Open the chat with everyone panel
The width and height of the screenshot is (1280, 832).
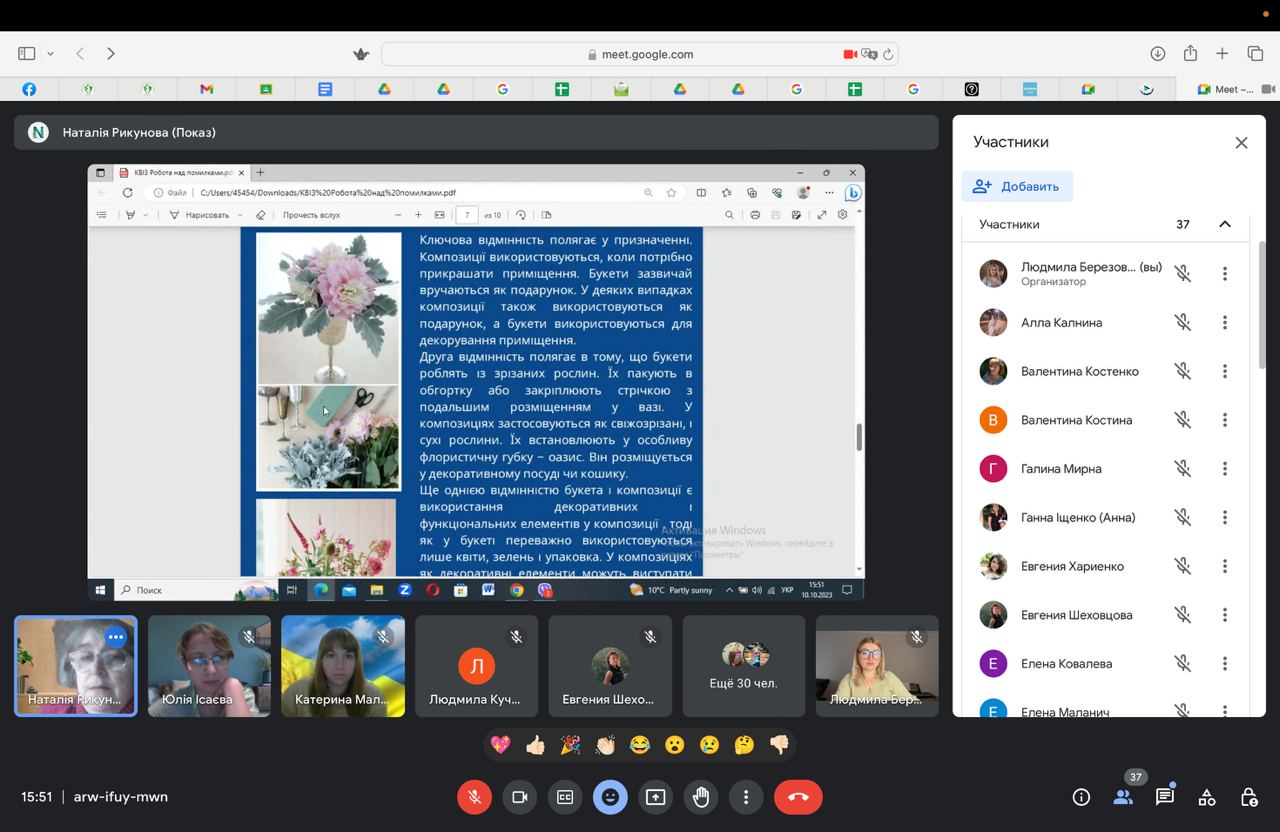(1165, 797)
